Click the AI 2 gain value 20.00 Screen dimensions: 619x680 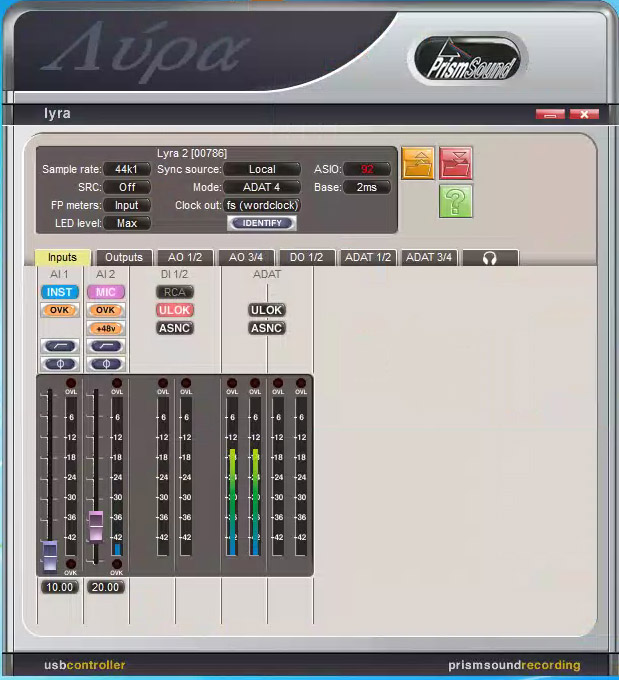pyautogui.click(x=106, y=587)
